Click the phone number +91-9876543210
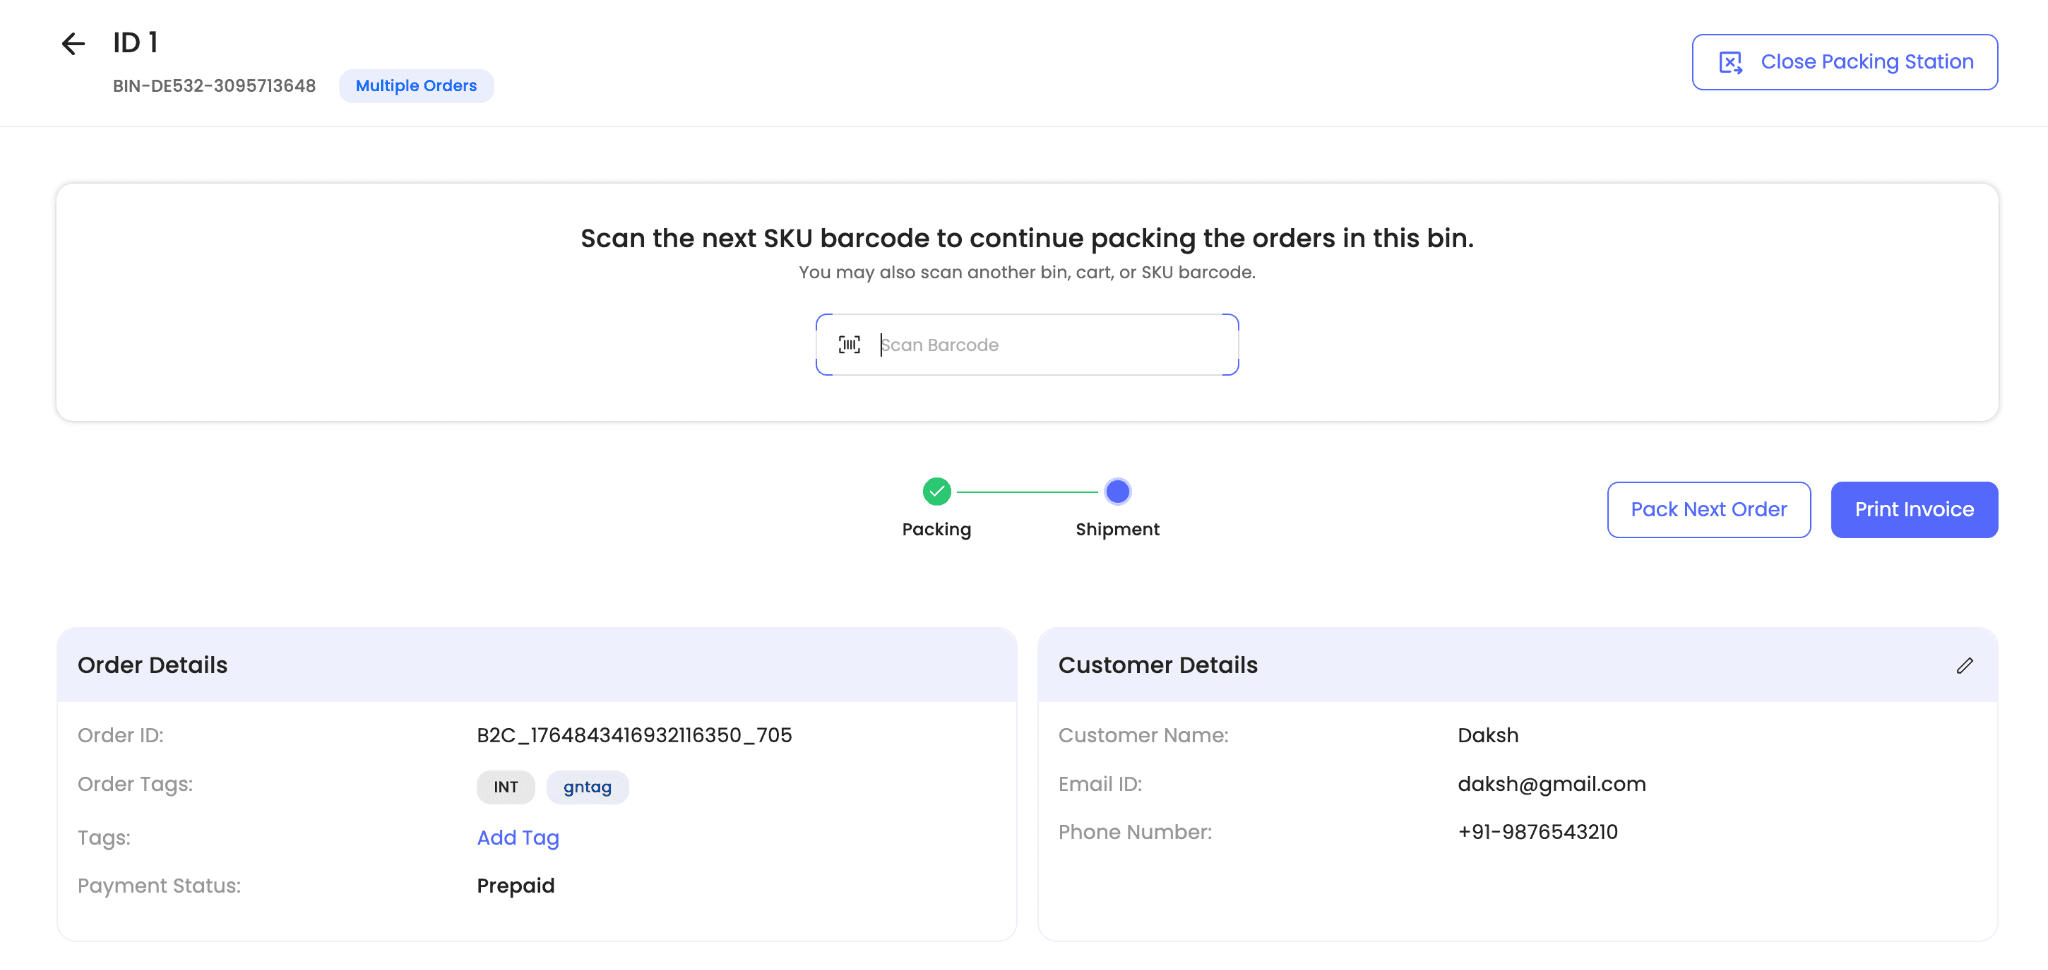 pyautogui.click(x=1537, y=832)
